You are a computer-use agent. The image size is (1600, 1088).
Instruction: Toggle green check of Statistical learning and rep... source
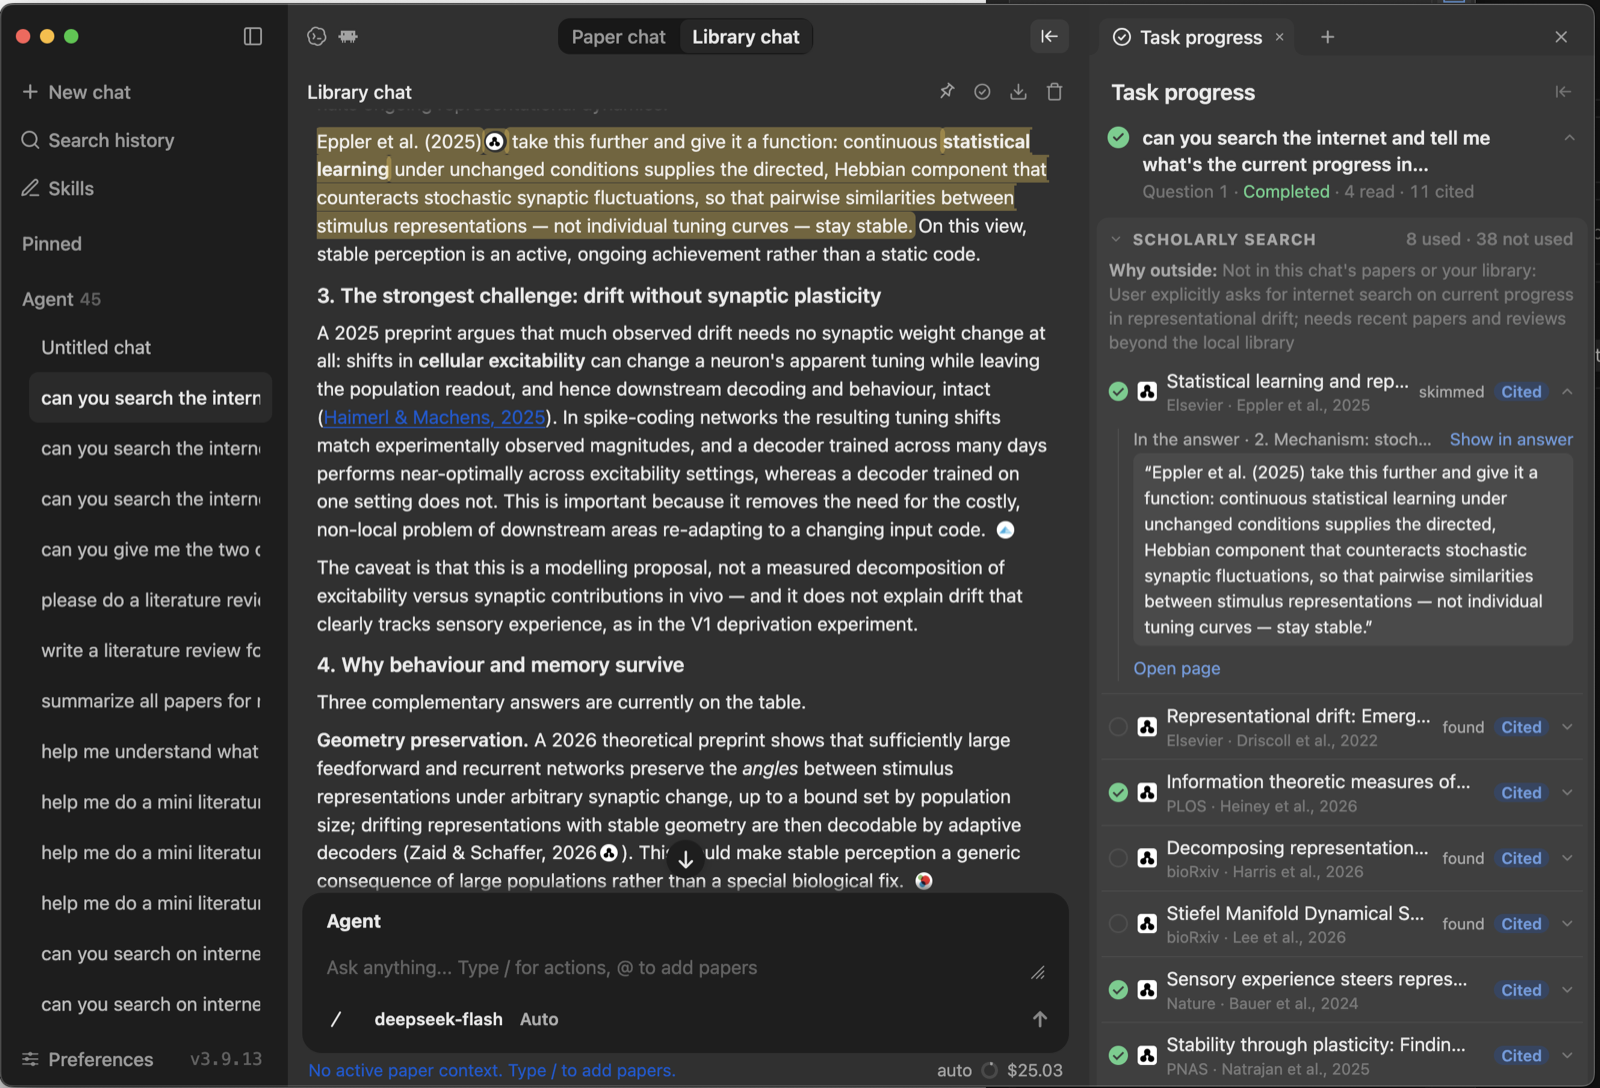[1118, 391]
